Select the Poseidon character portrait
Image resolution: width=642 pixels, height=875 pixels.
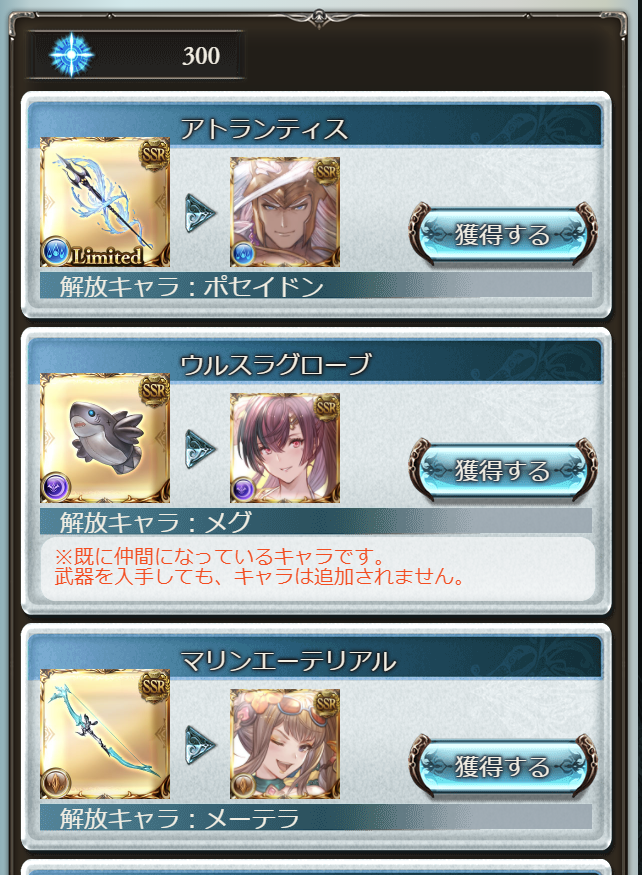285,212
